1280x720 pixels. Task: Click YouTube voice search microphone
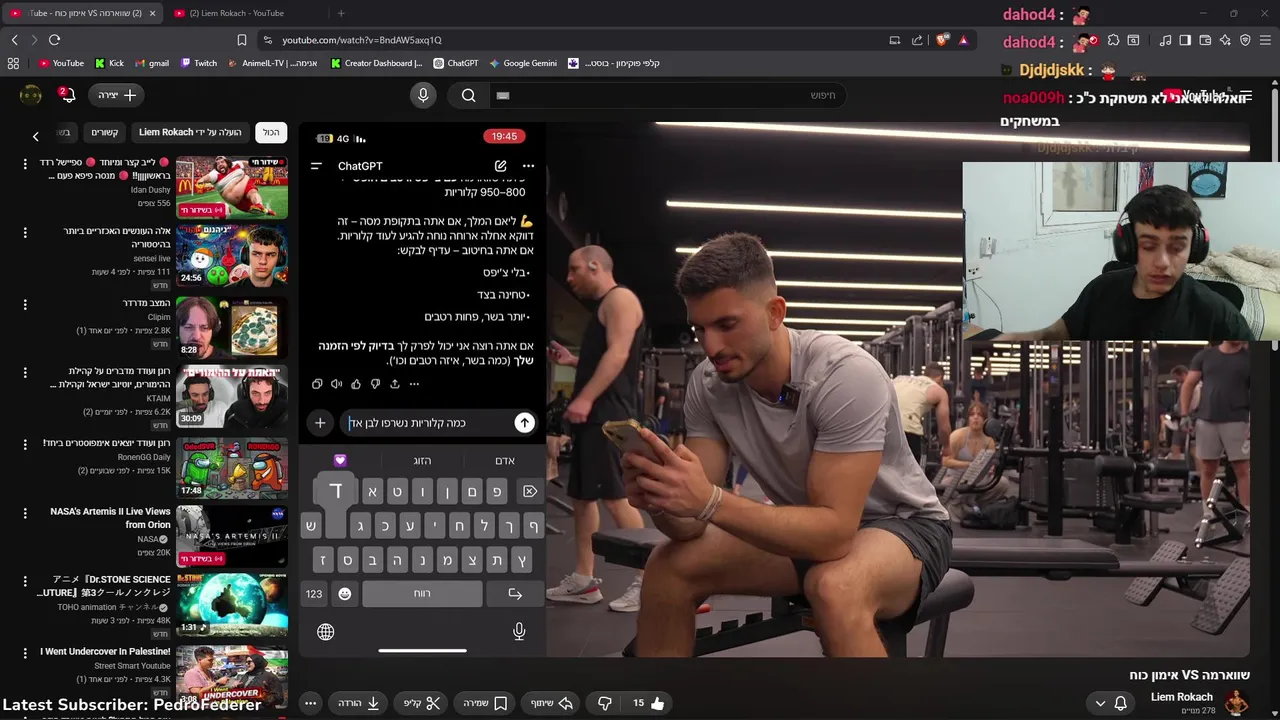click(423, 95)
